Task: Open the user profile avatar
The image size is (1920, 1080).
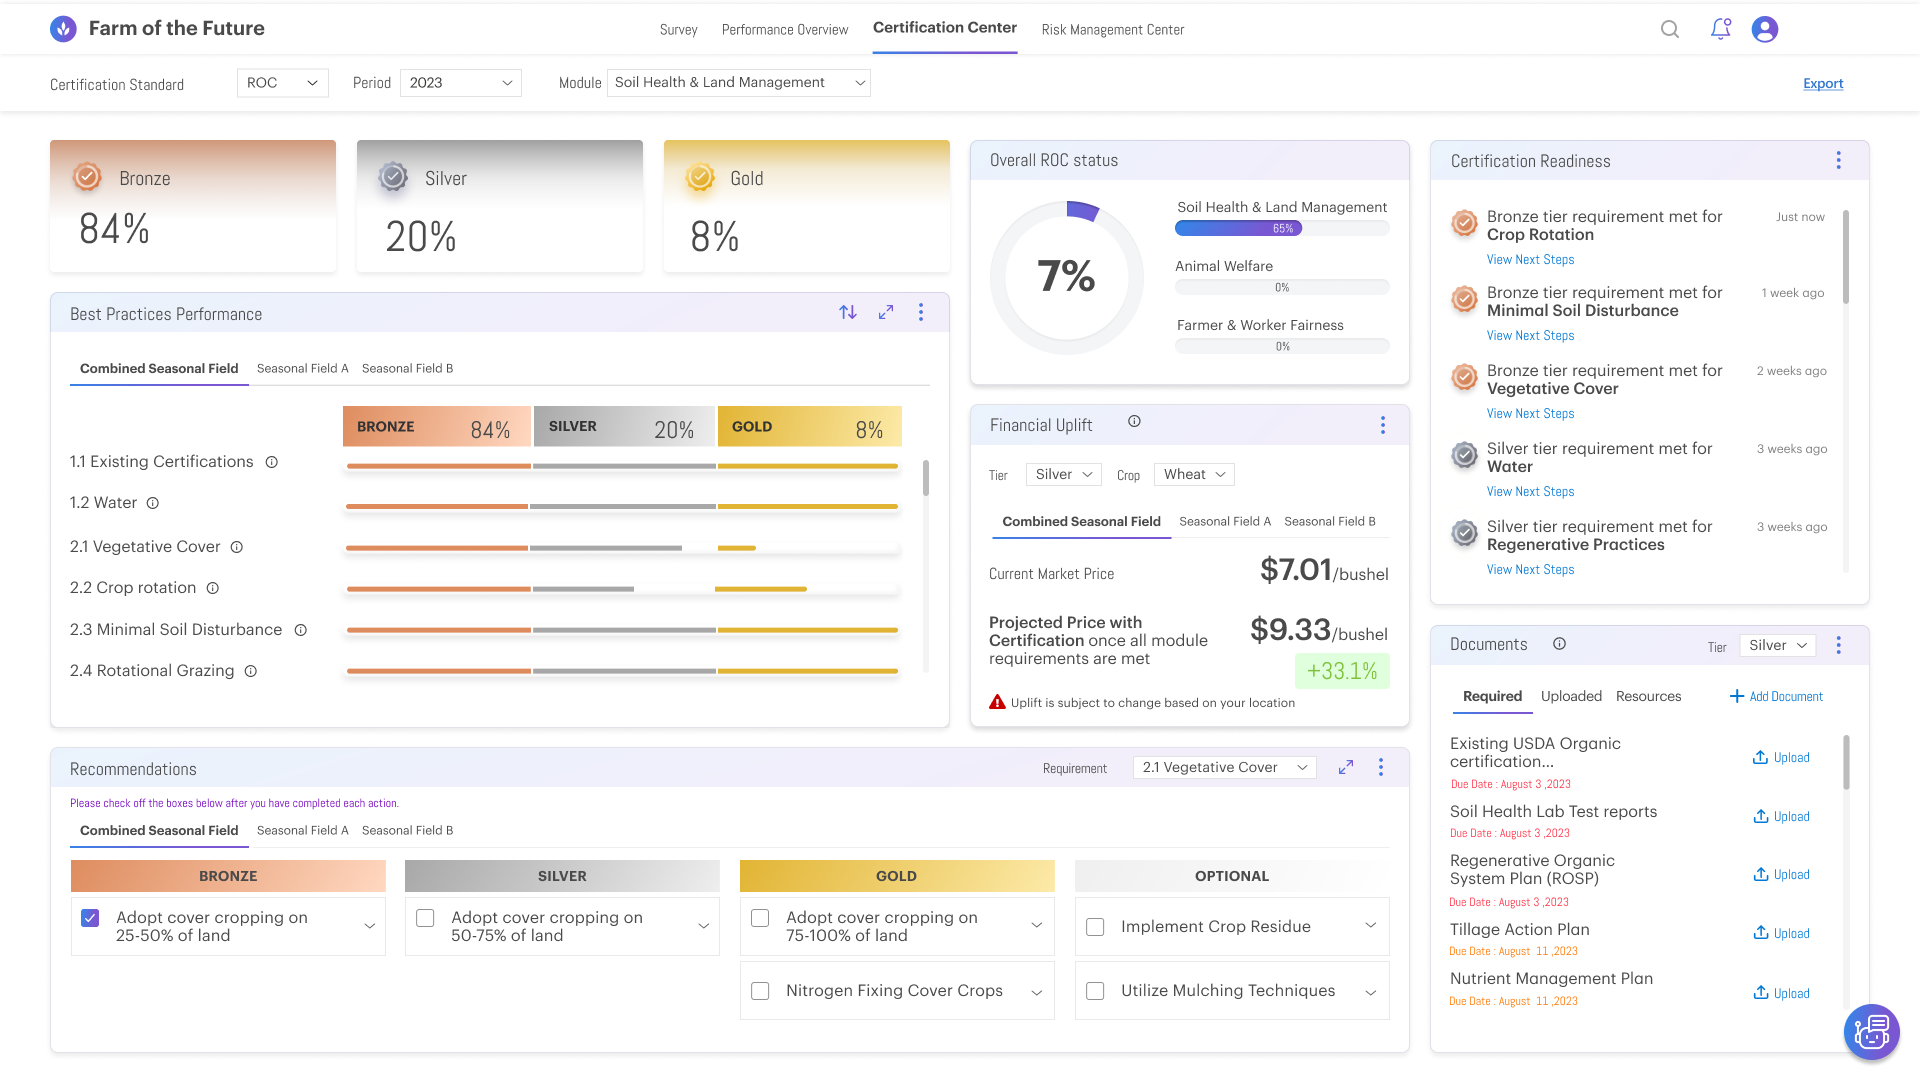Action: [1764, 29]
